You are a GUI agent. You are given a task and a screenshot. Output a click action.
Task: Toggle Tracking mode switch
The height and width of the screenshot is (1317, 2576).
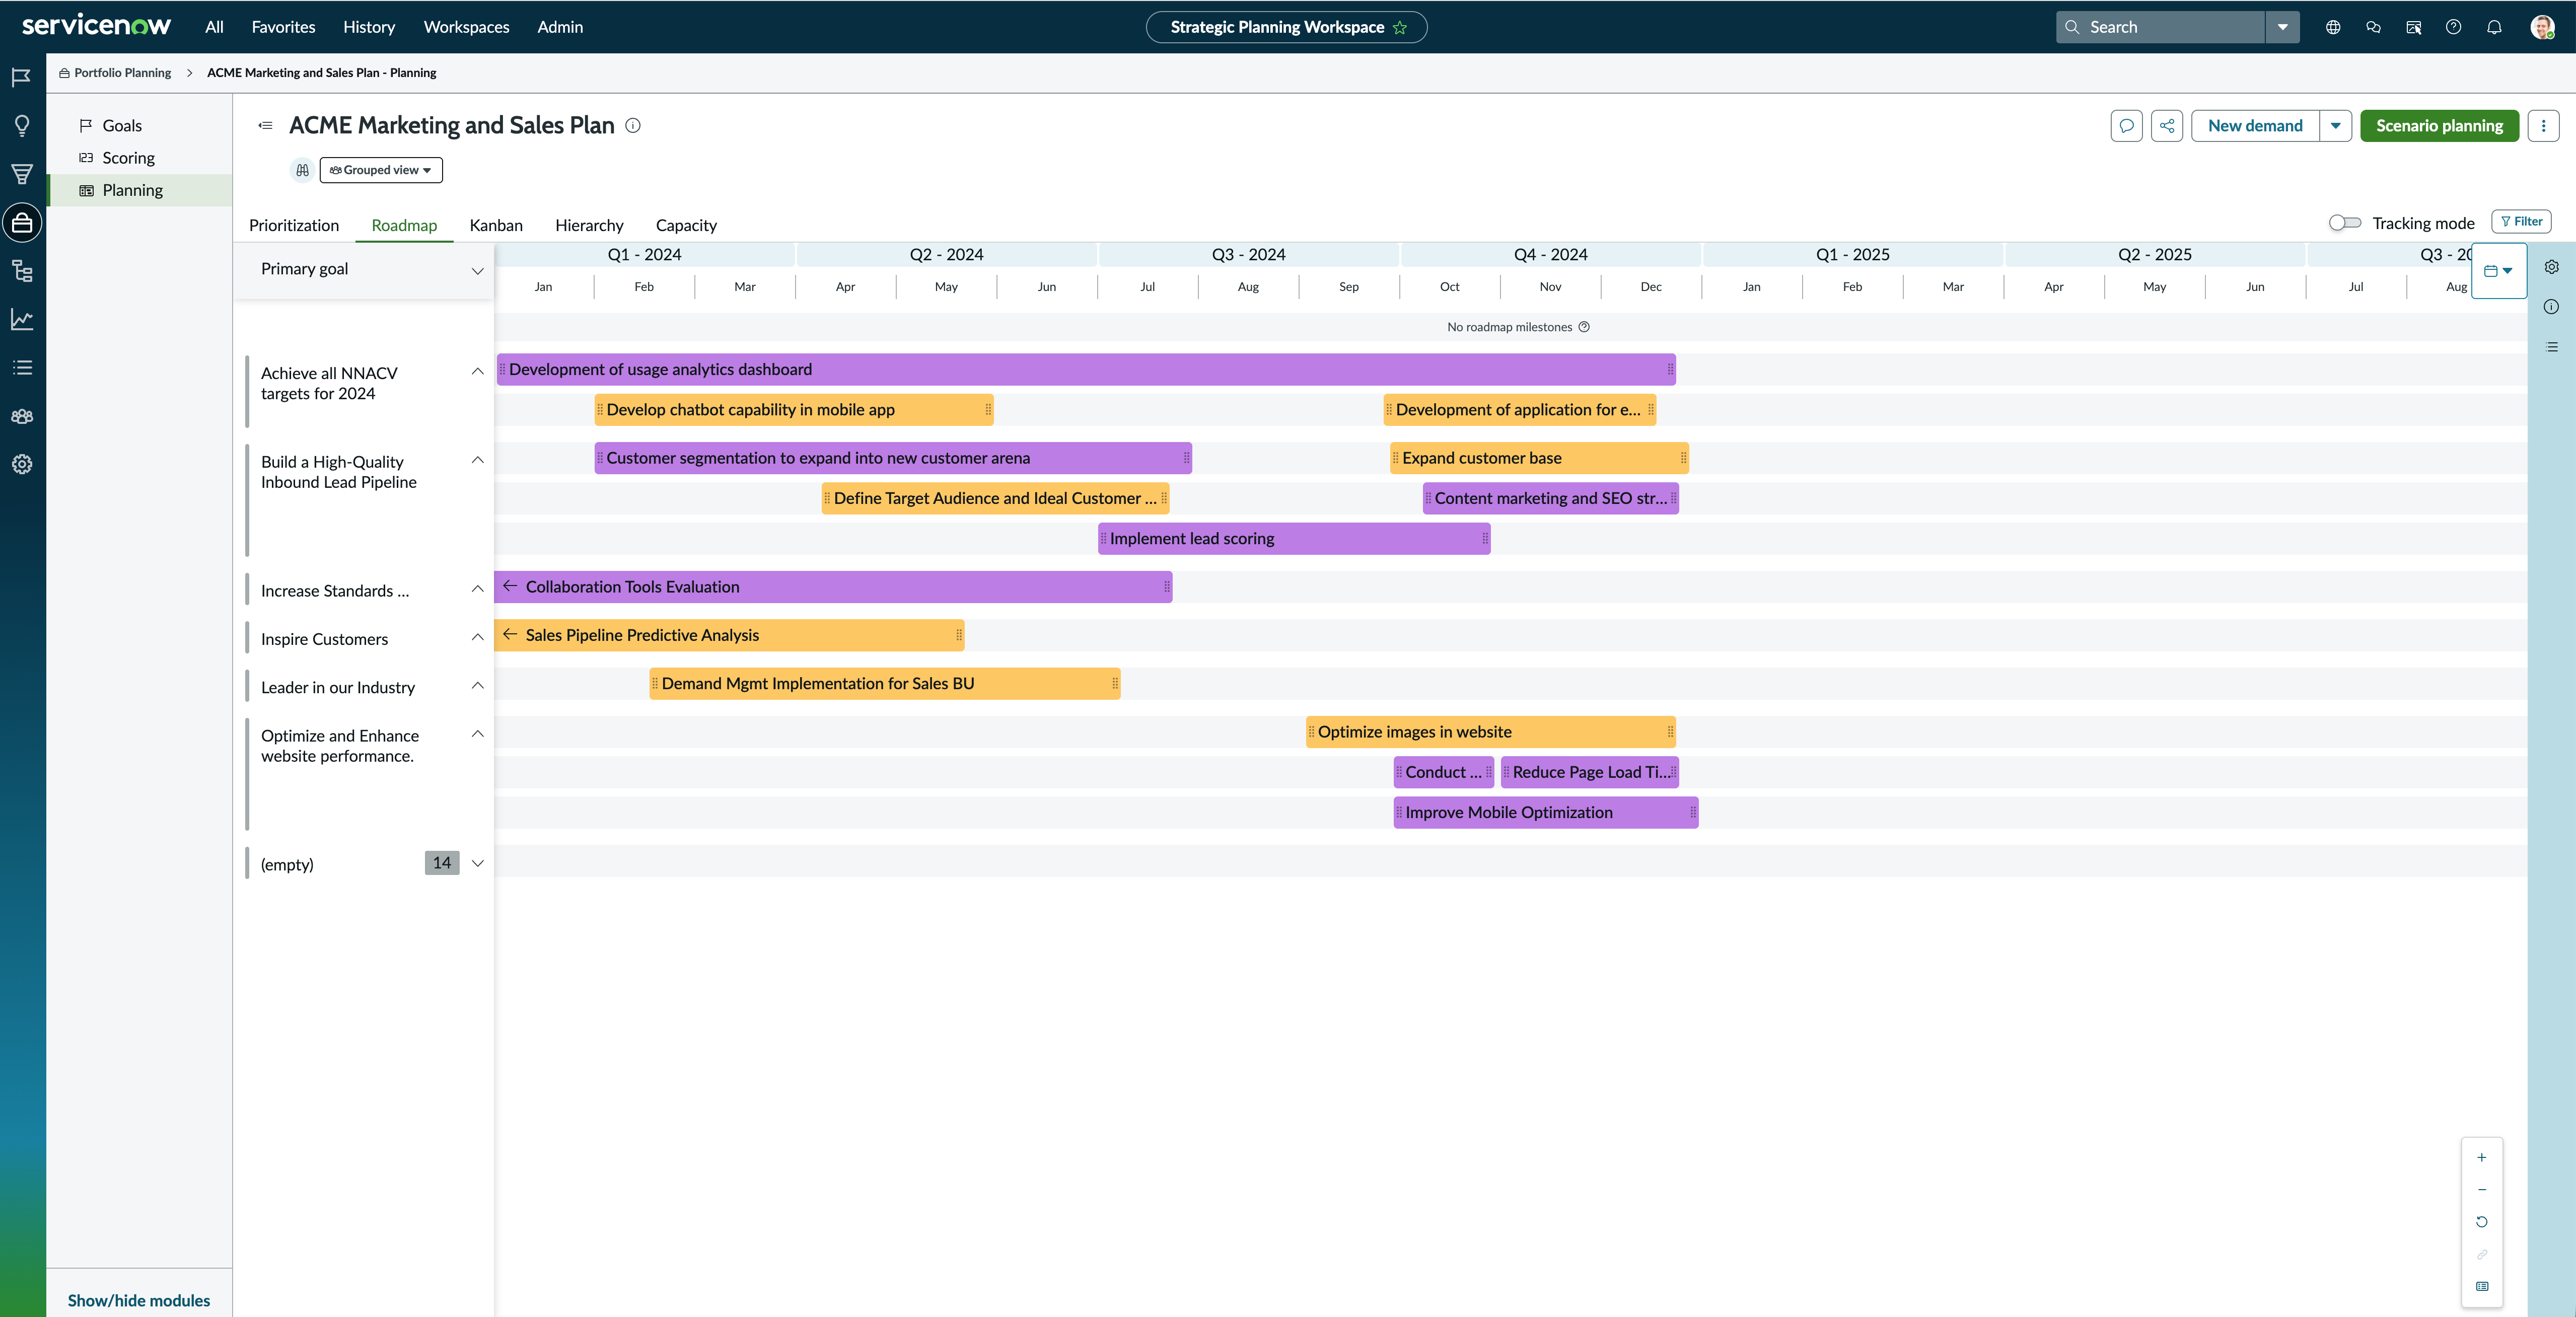(2345, 223)
